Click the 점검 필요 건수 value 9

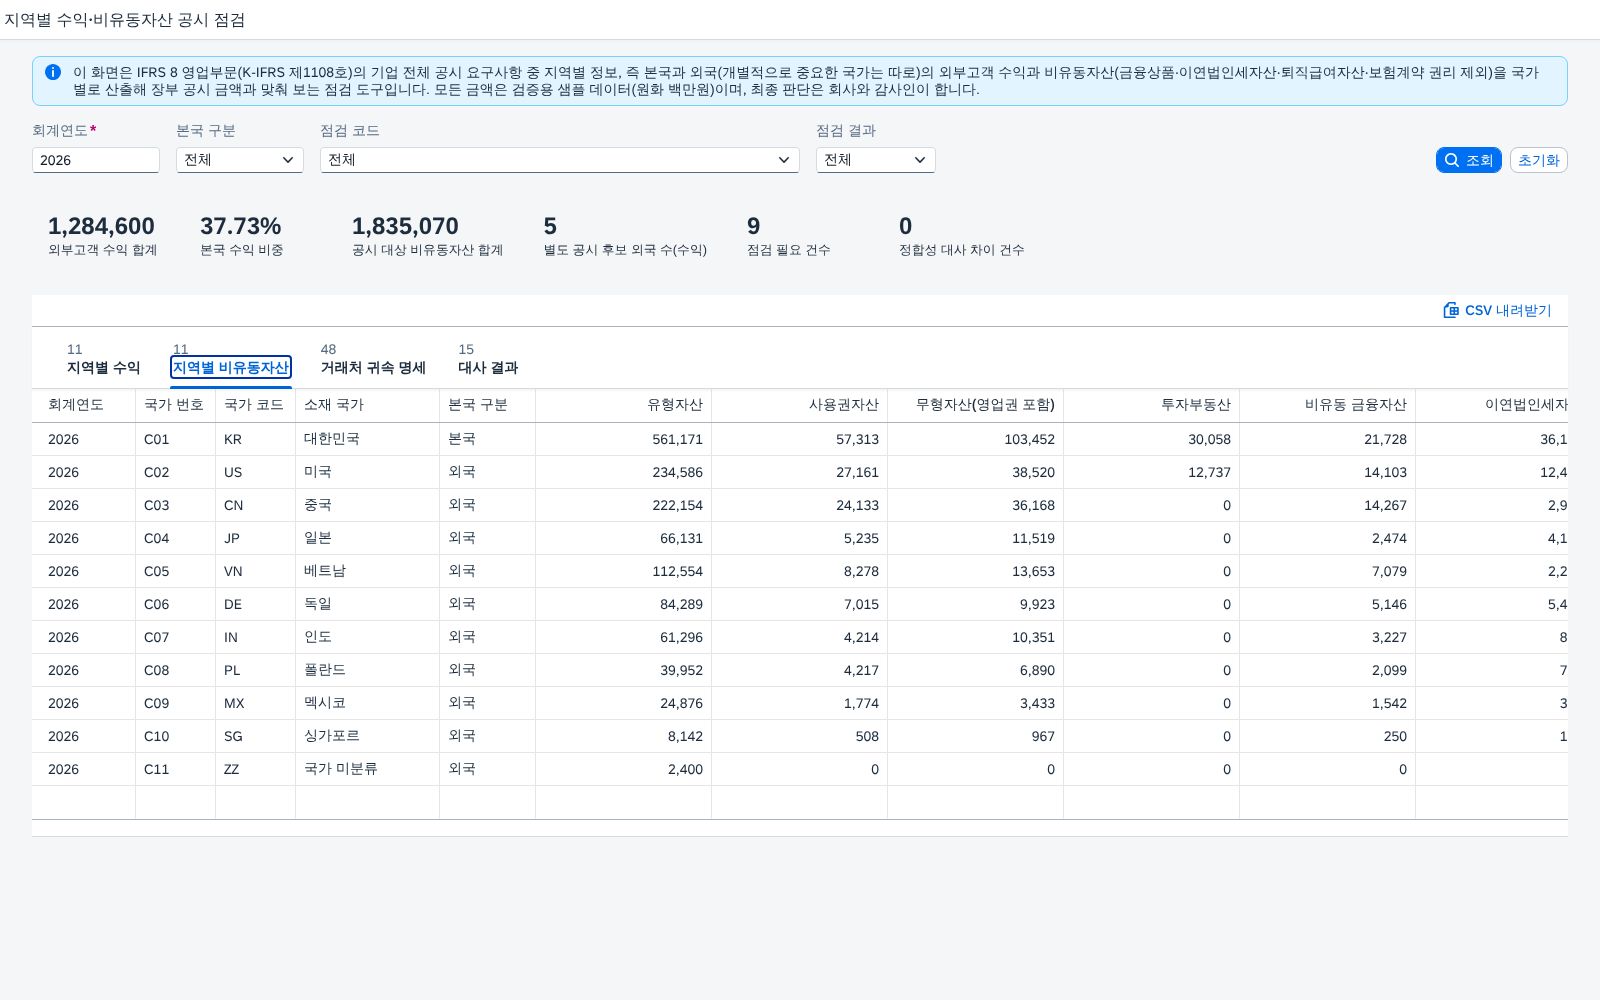click(x=754, y=226)
